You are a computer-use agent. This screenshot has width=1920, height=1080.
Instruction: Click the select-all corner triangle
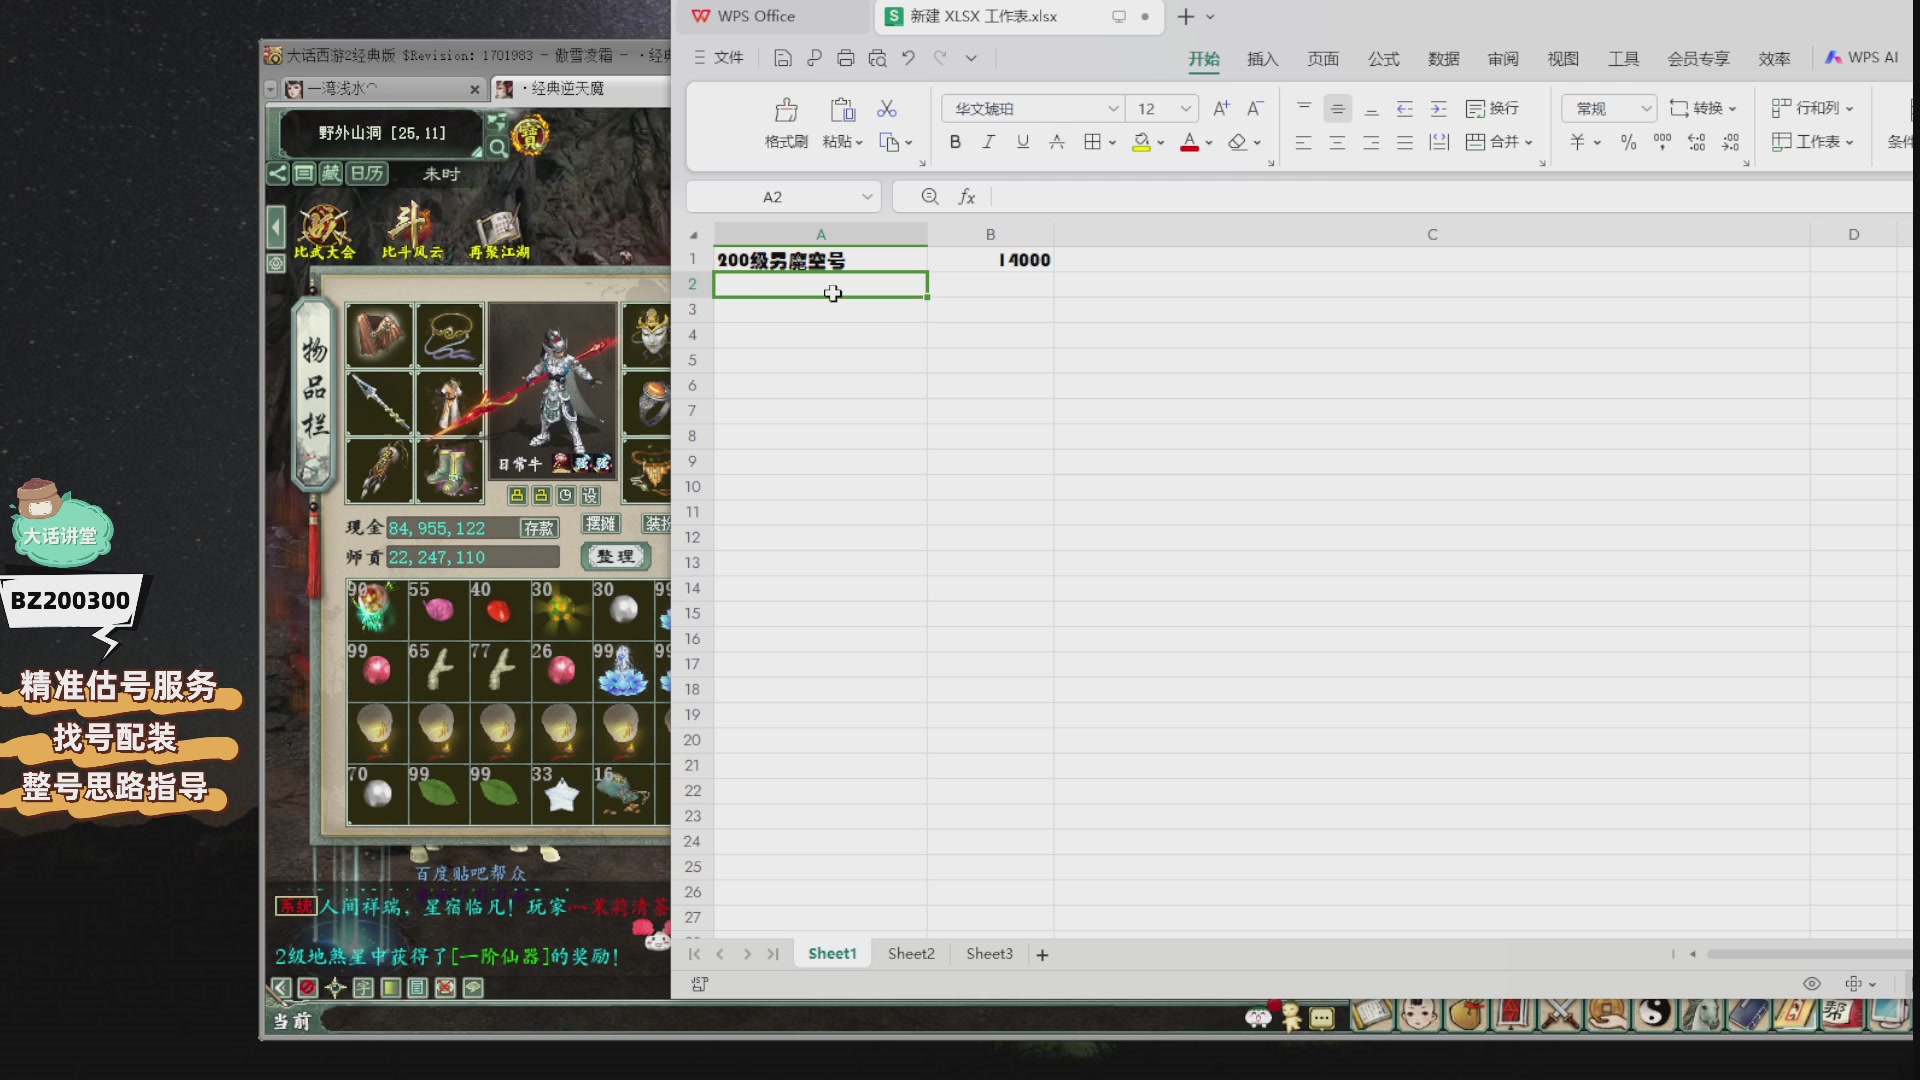point(693,235)
